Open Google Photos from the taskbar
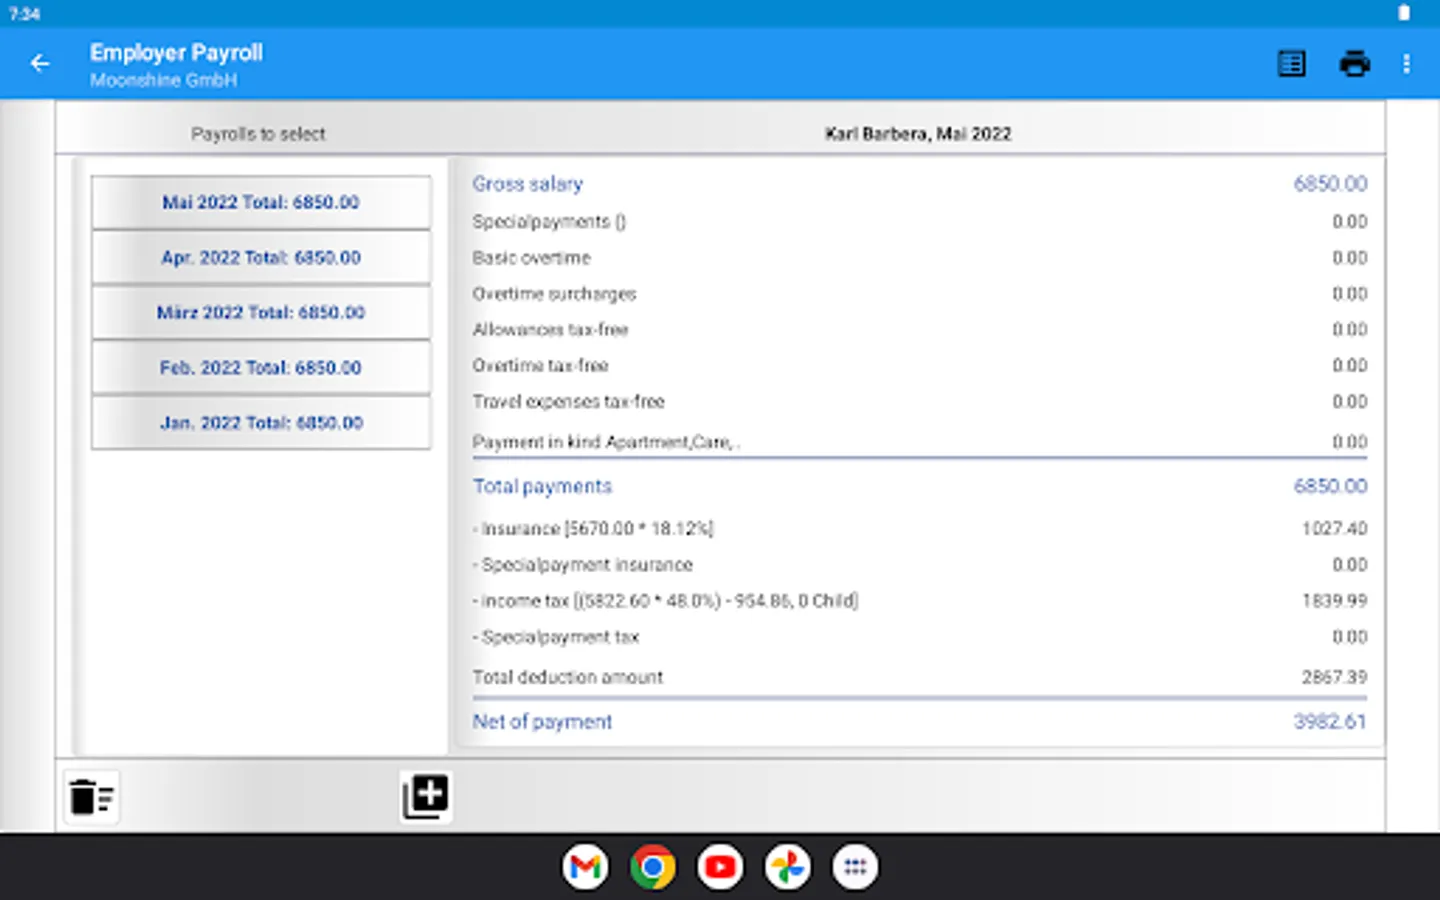 (788, 867)
